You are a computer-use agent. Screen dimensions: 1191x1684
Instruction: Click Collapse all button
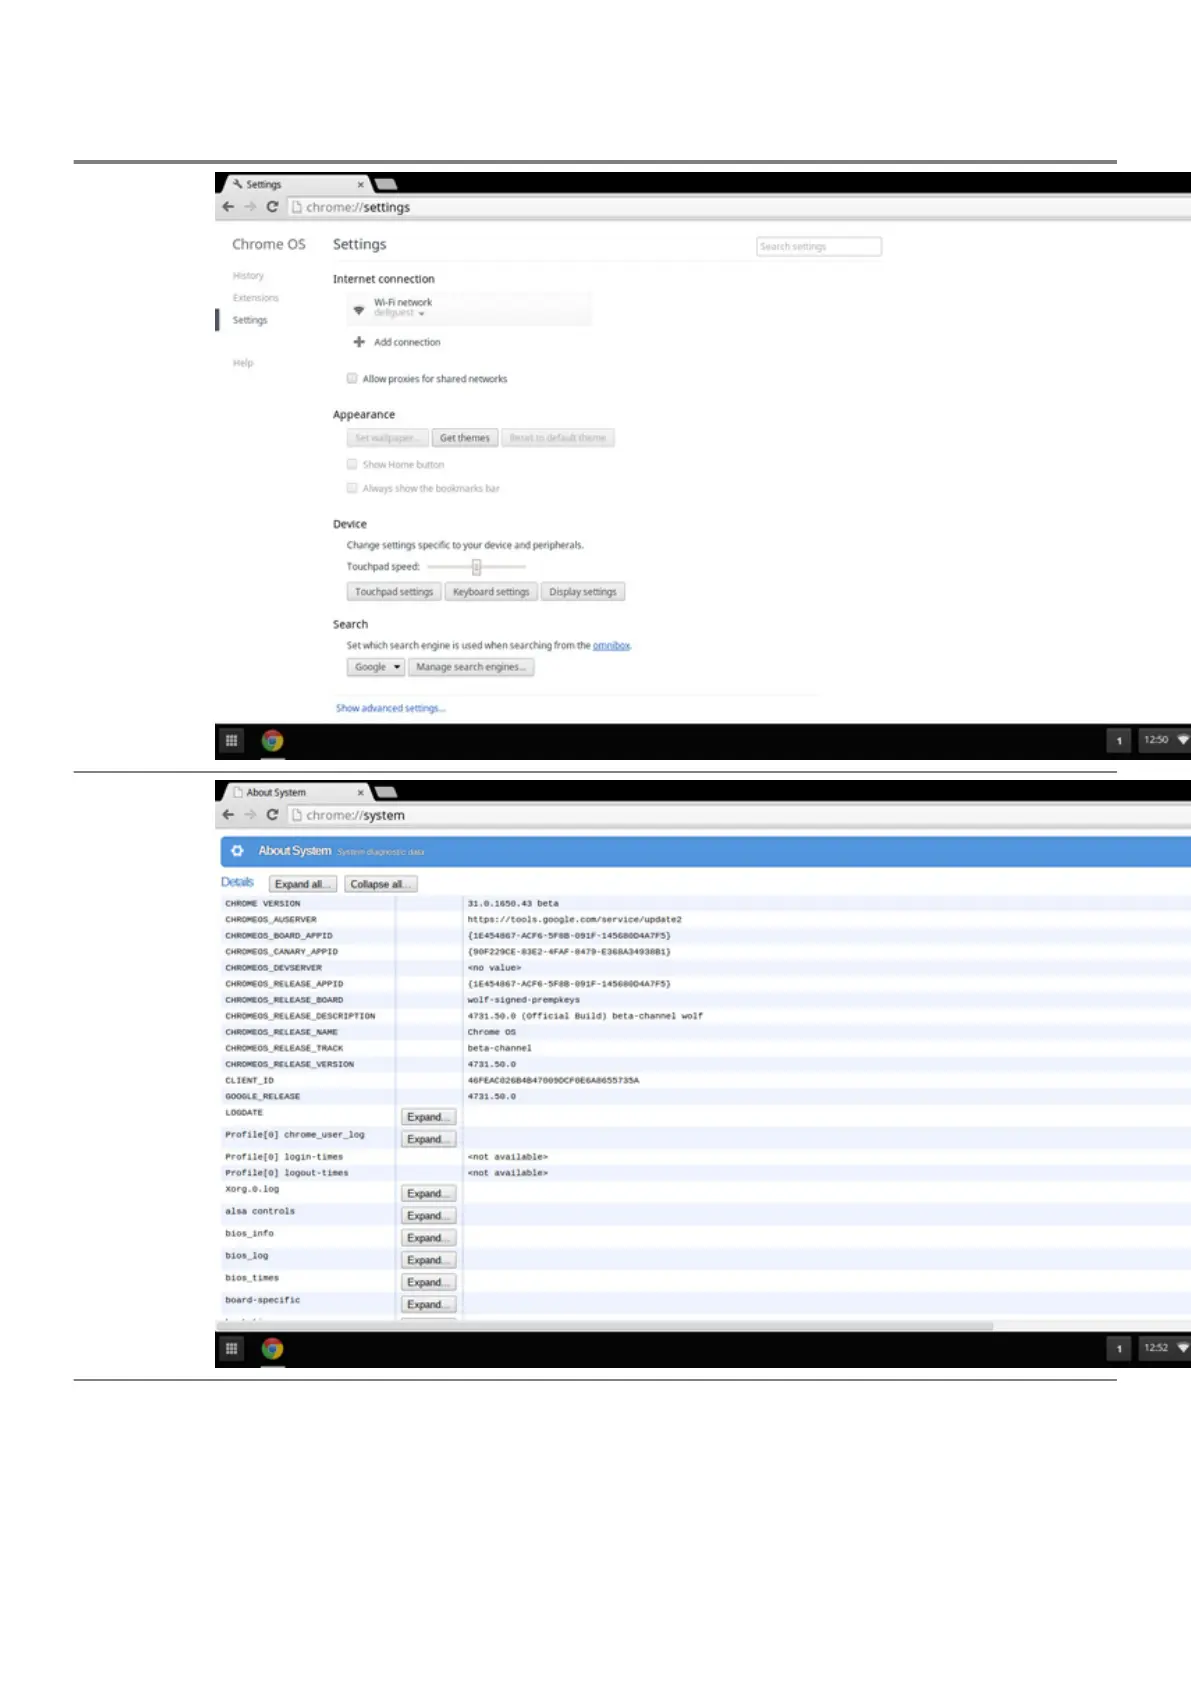(380, 884)
